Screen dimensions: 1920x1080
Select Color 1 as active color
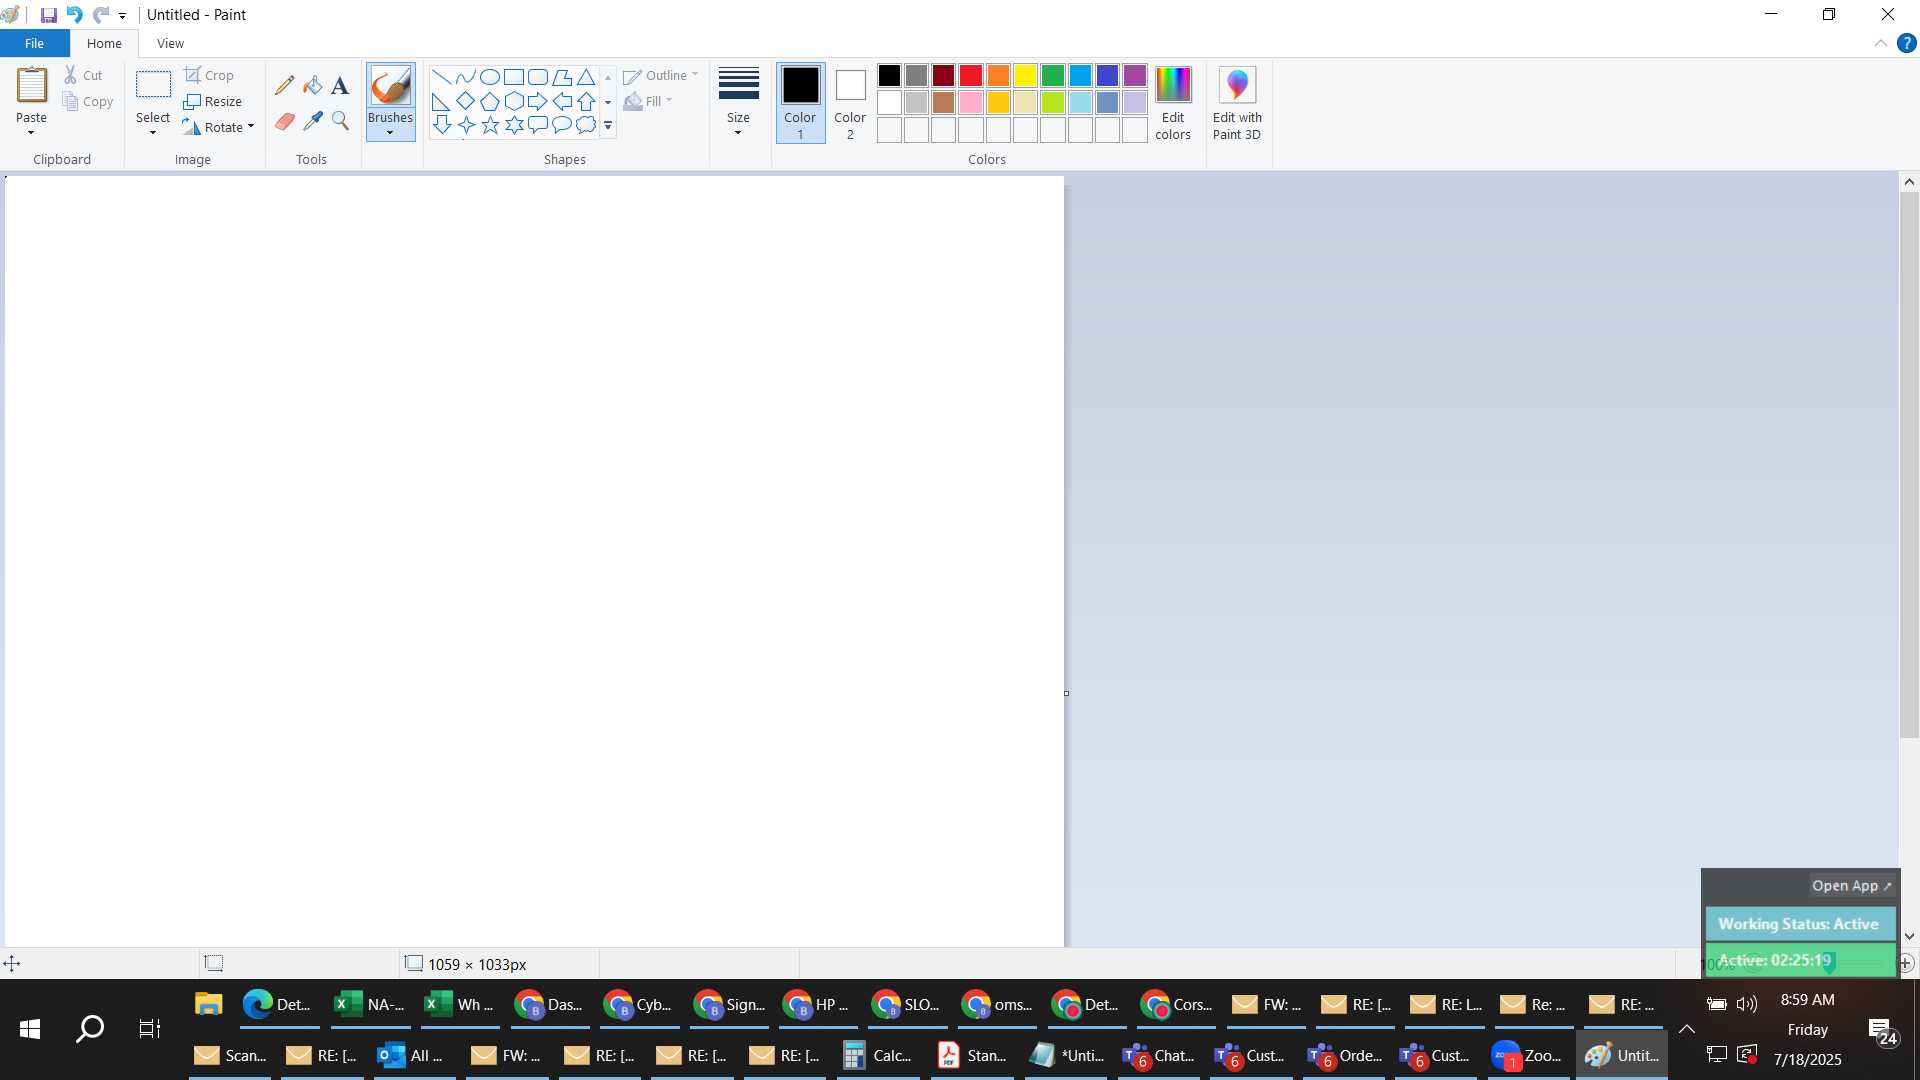click(800, 104)
